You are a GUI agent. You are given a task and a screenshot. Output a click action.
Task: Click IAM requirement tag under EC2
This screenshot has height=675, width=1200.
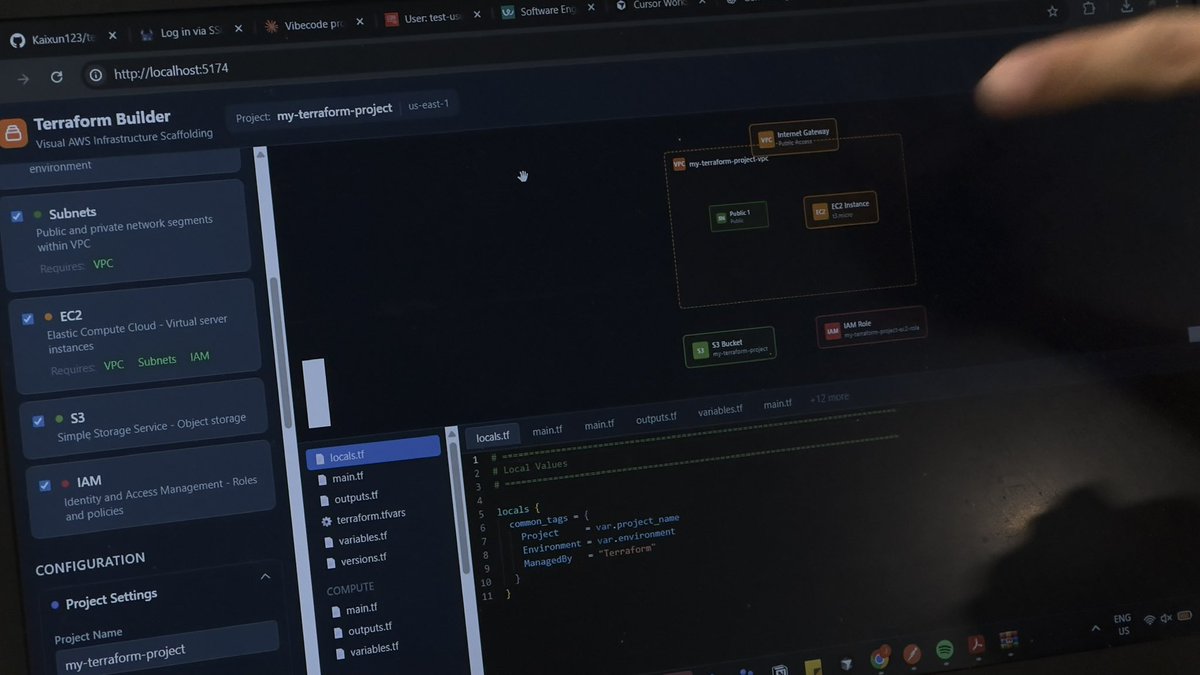(200, 356)
